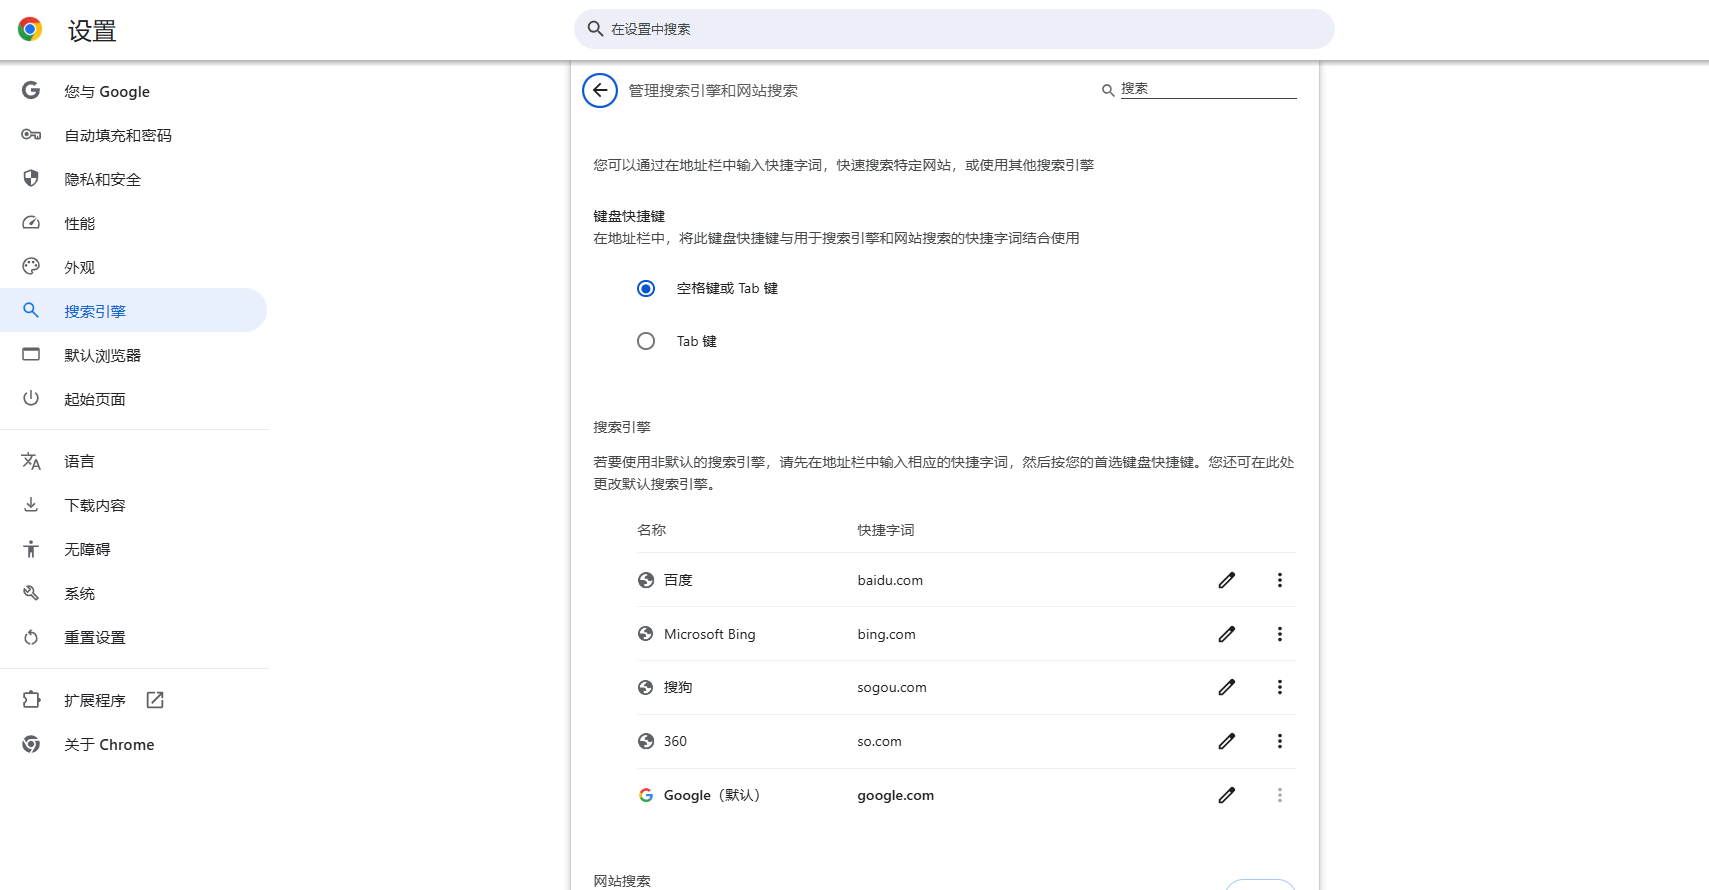The width and height of the screenshot is (1709, 890).
Task: Click the 搜索 field for search engines
Action: click(1208, 88)
